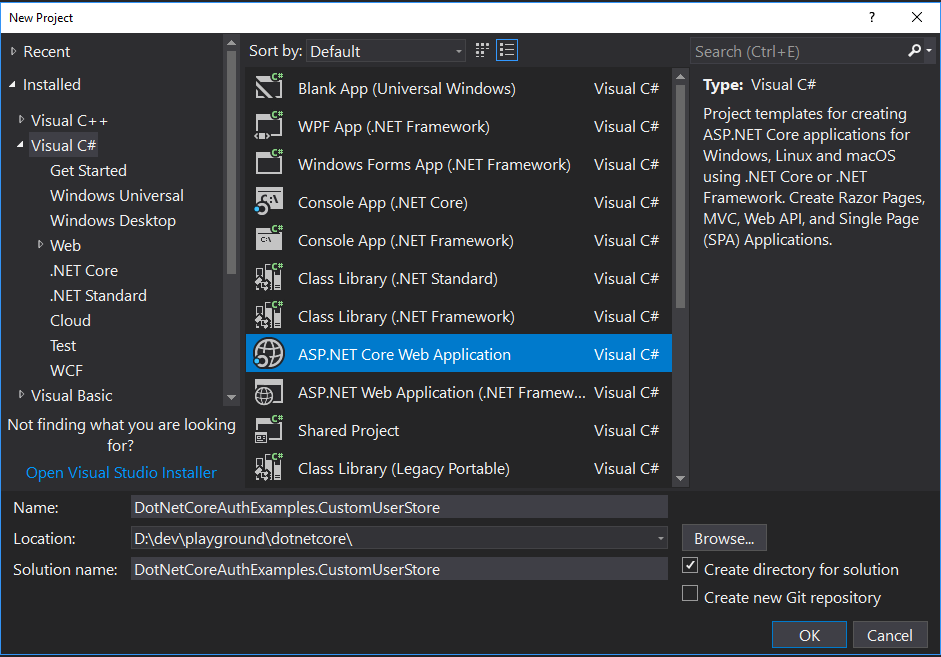
Task: Open the search options dropdown arrow
Action: click(929, 51)
